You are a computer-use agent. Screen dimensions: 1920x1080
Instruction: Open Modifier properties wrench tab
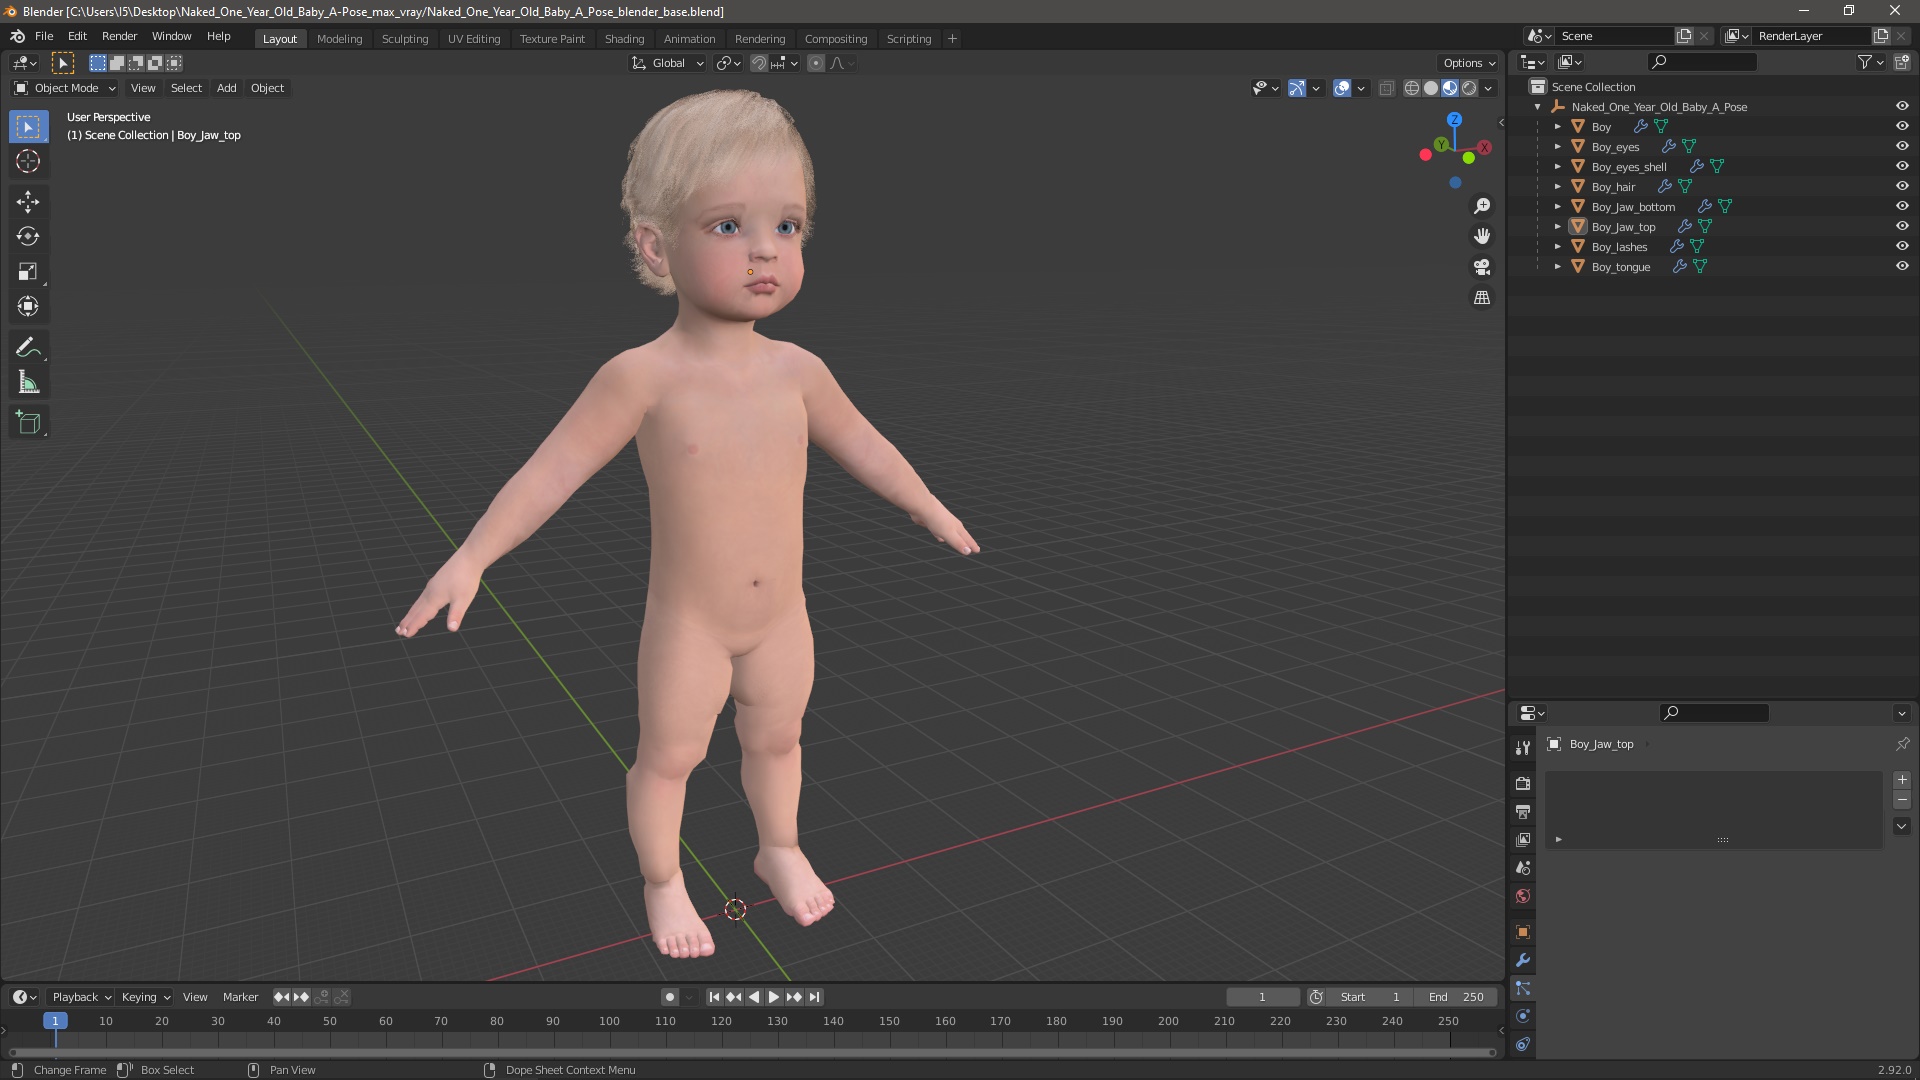click(1523, 960)
